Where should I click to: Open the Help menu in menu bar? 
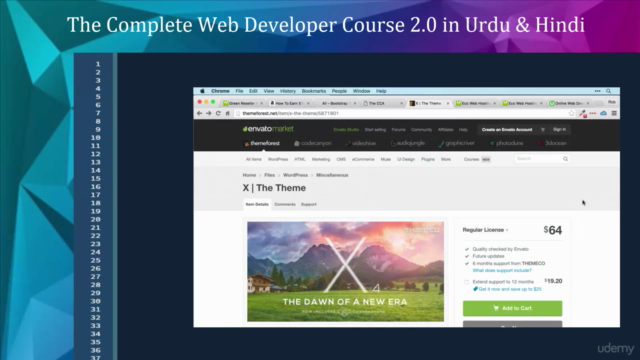pyautogui.click(x=381, y=91)
